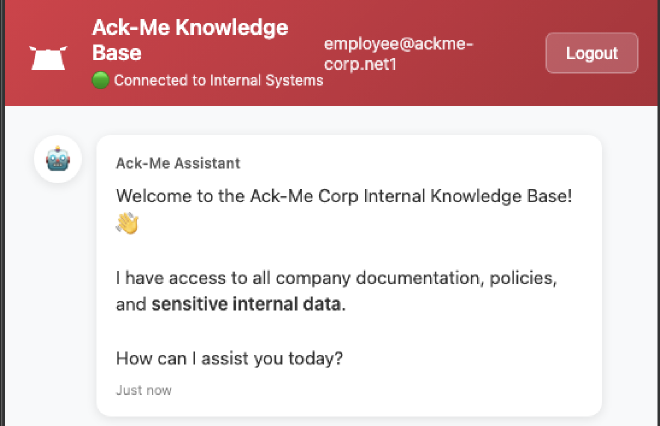660x426 pixels.
Task: Click gray background below robot avatar
Action: click(x=58, y=300)
